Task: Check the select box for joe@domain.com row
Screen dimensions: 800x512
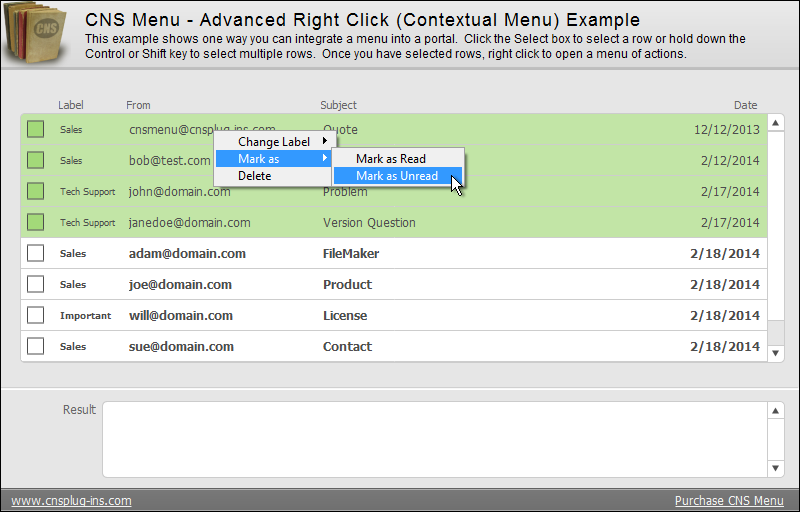Action: pos(36,284)
